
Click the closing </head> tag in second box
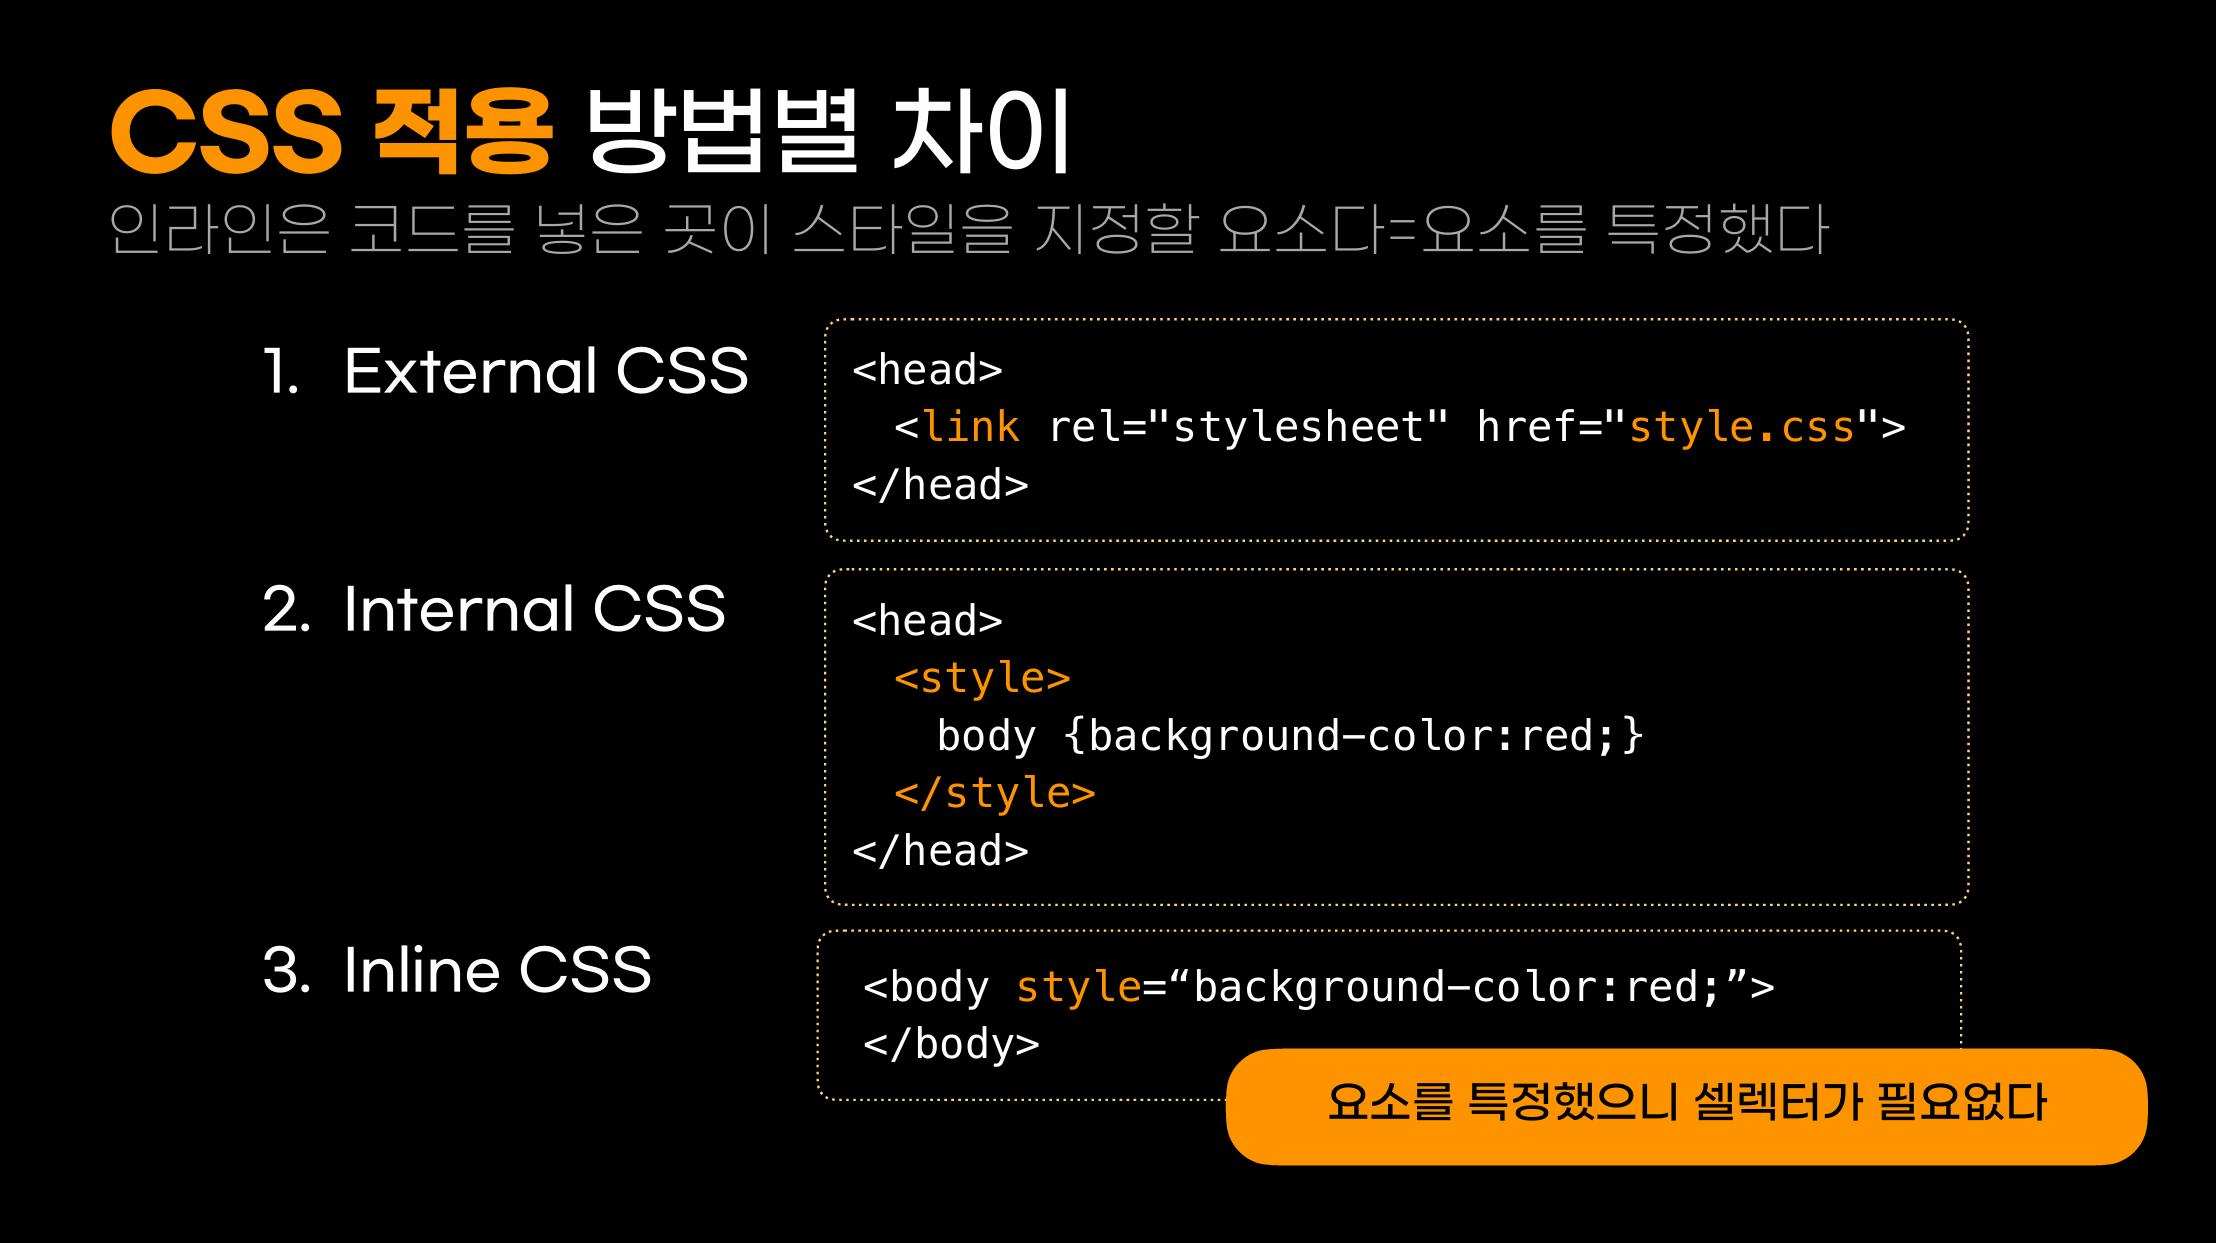coord(940,851)
